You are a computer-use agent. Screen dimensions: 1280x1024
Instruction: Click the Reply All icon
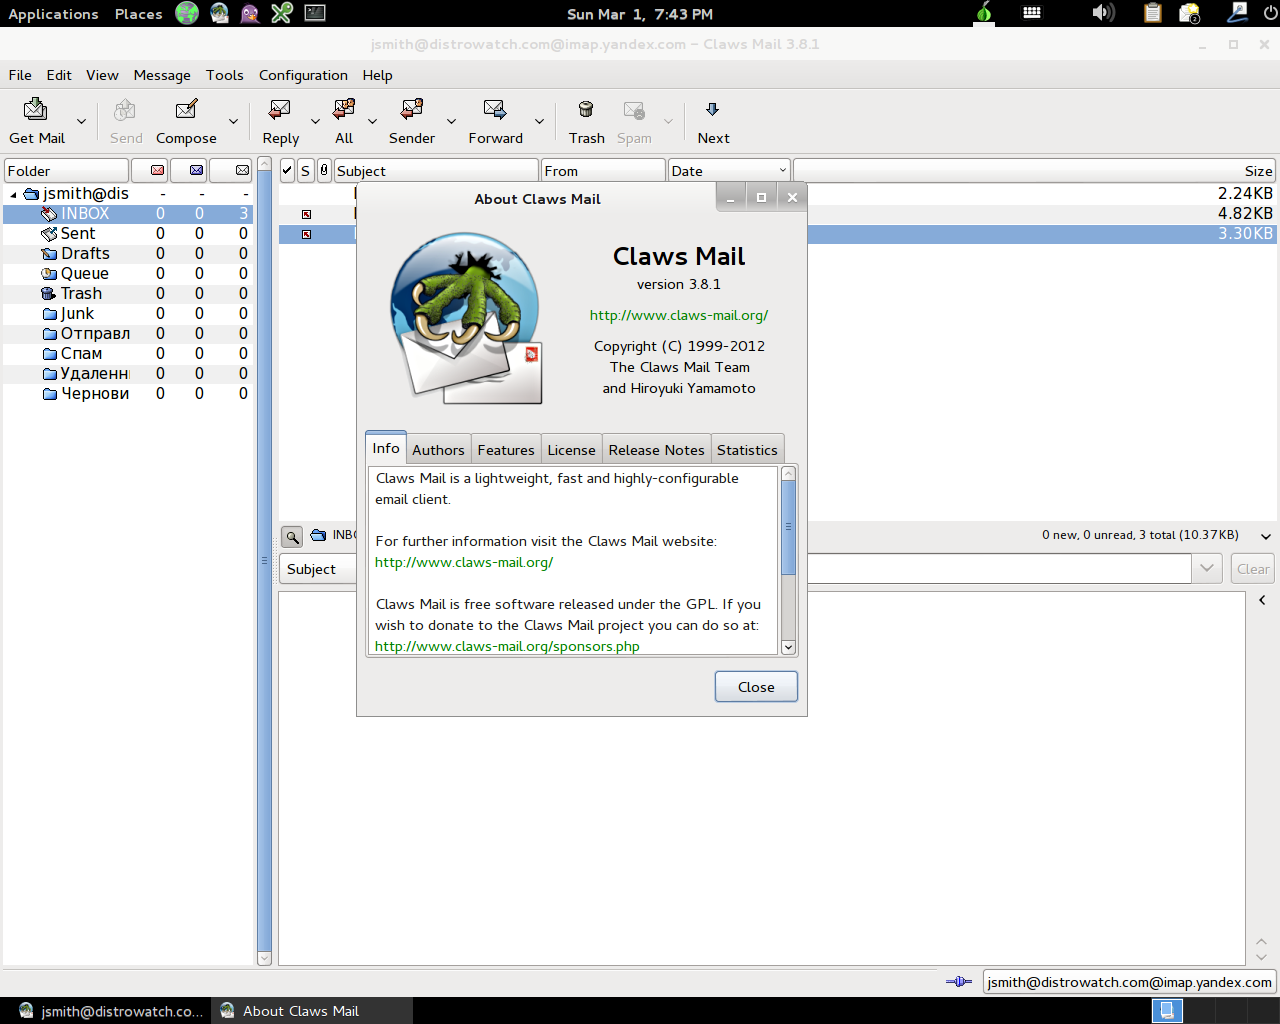click(344, 108)
